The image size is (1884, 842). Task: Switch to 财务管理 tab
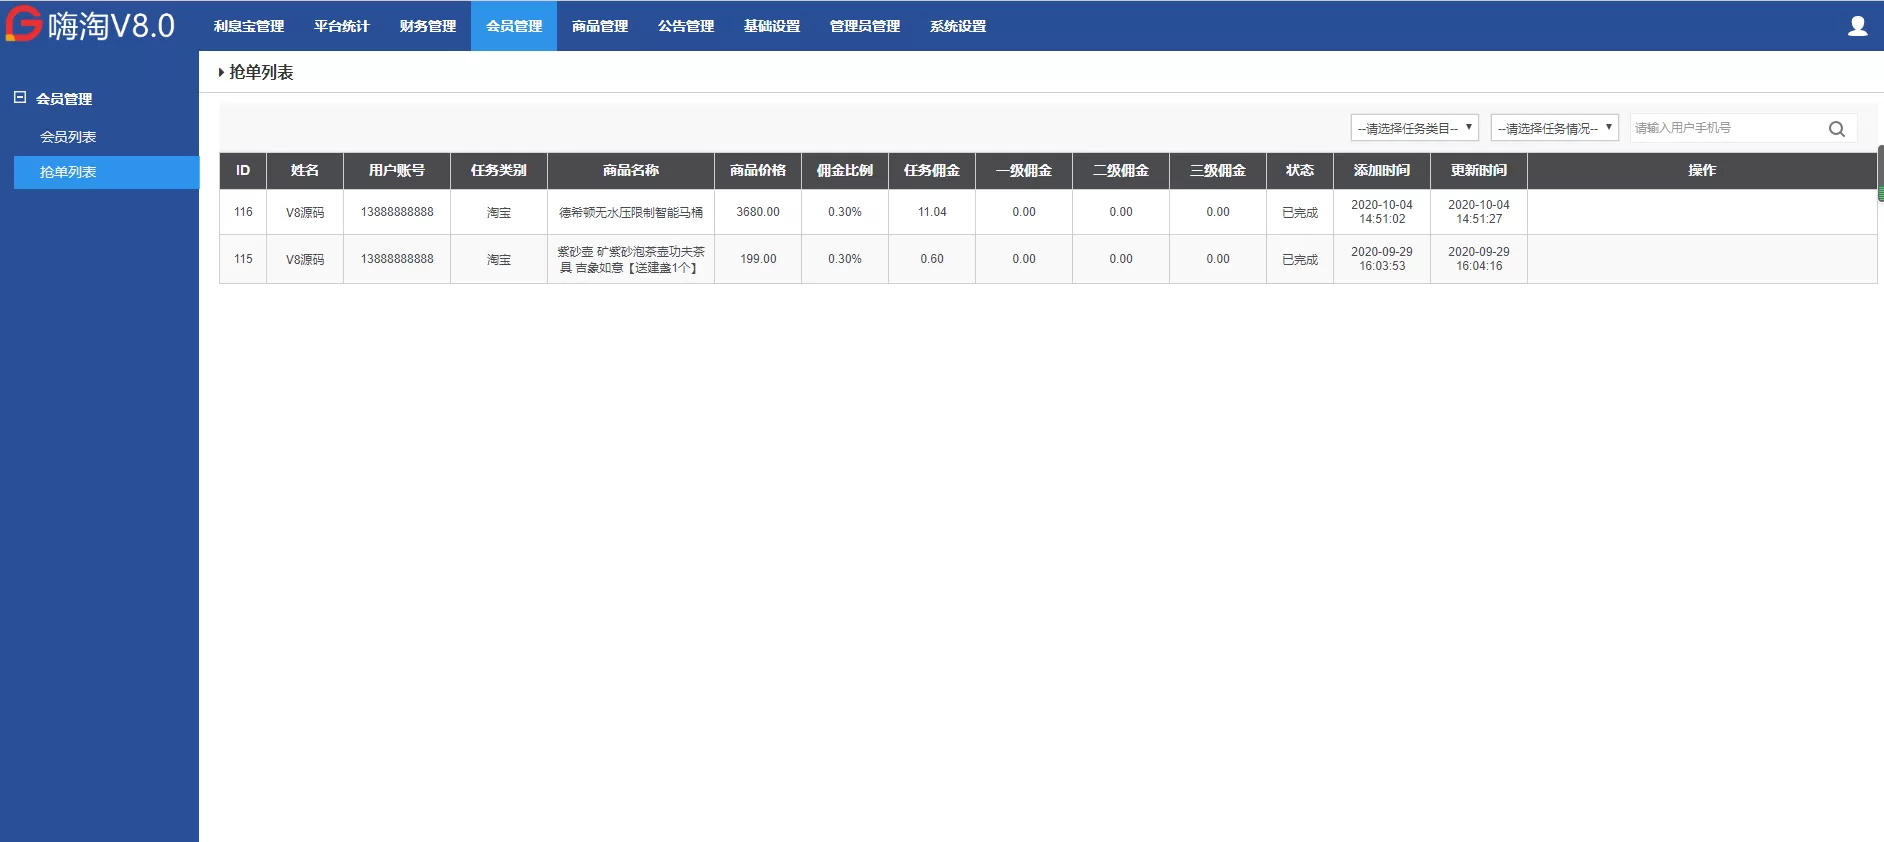pos(427,26)
